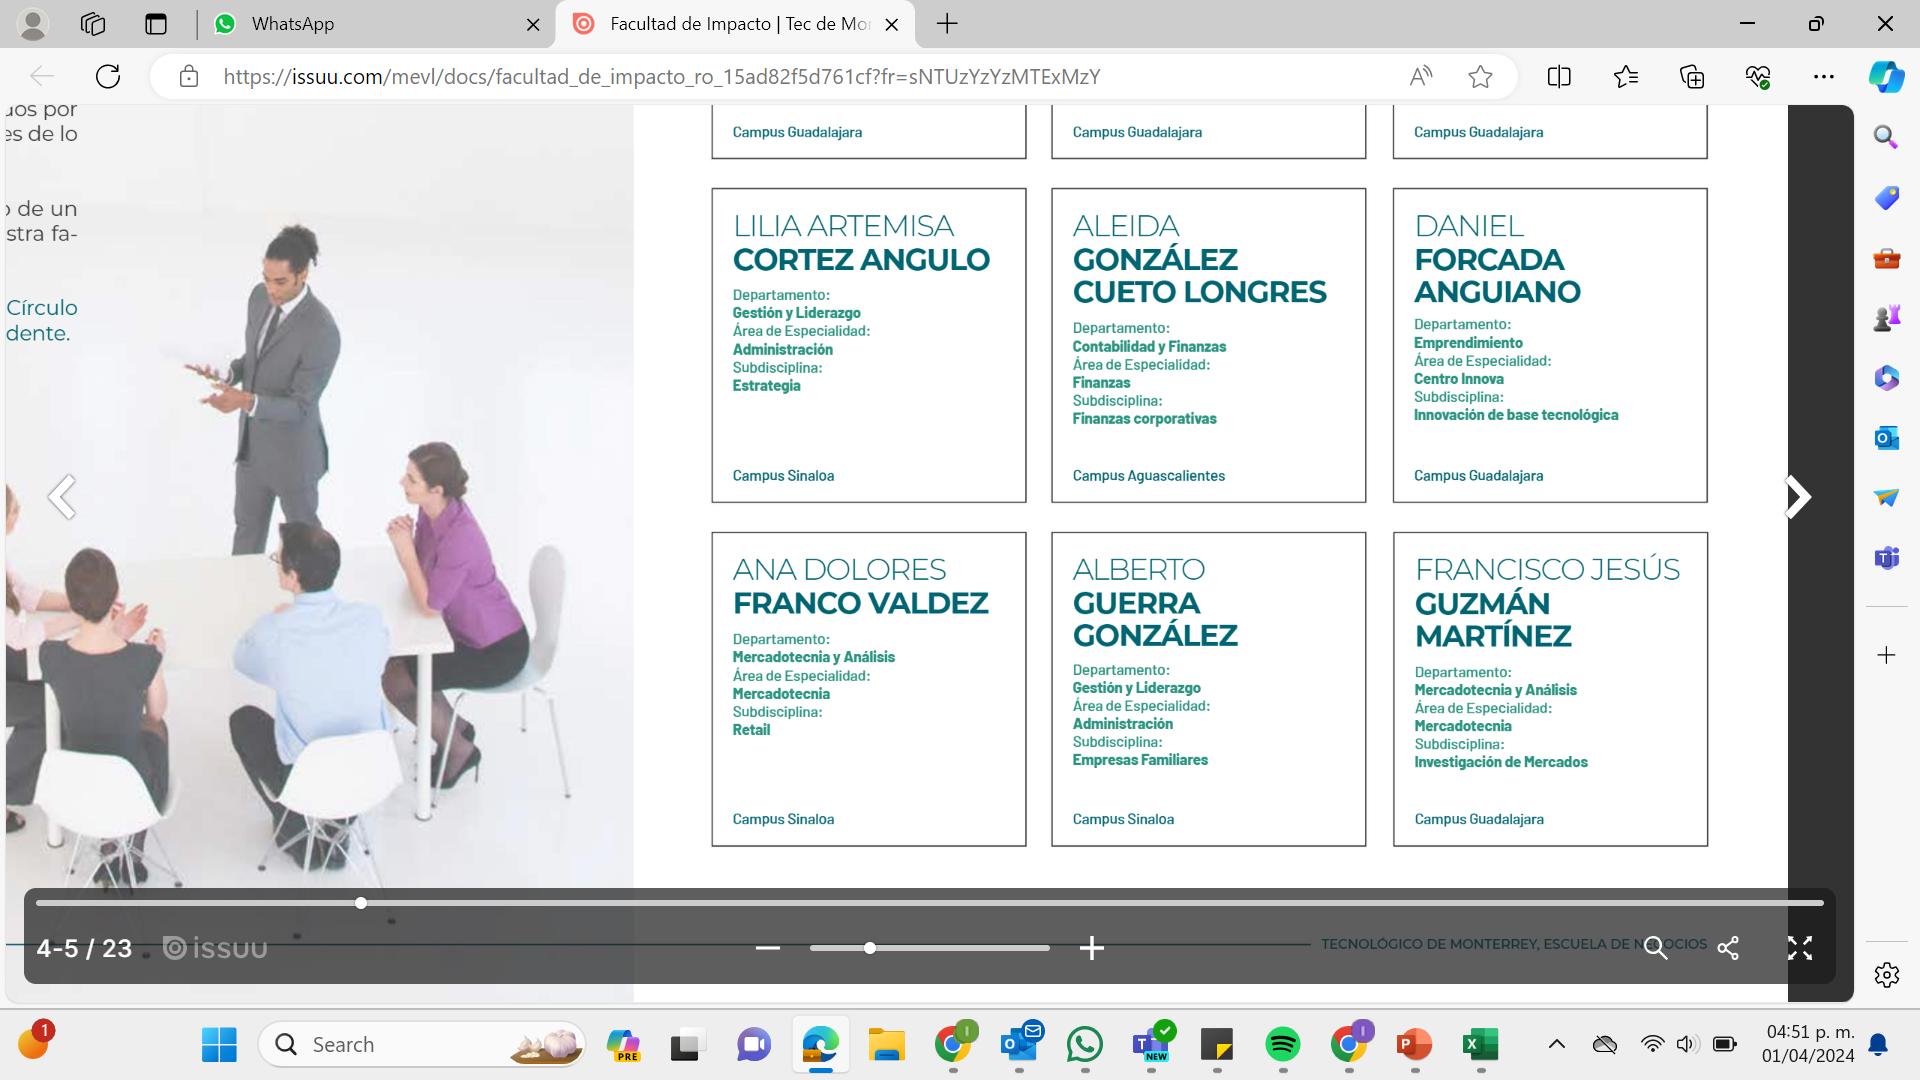Open sidebar Microsoft 365 icon
Image resolution: width=1920 pixels, height=1080 pixels.
1886,378
